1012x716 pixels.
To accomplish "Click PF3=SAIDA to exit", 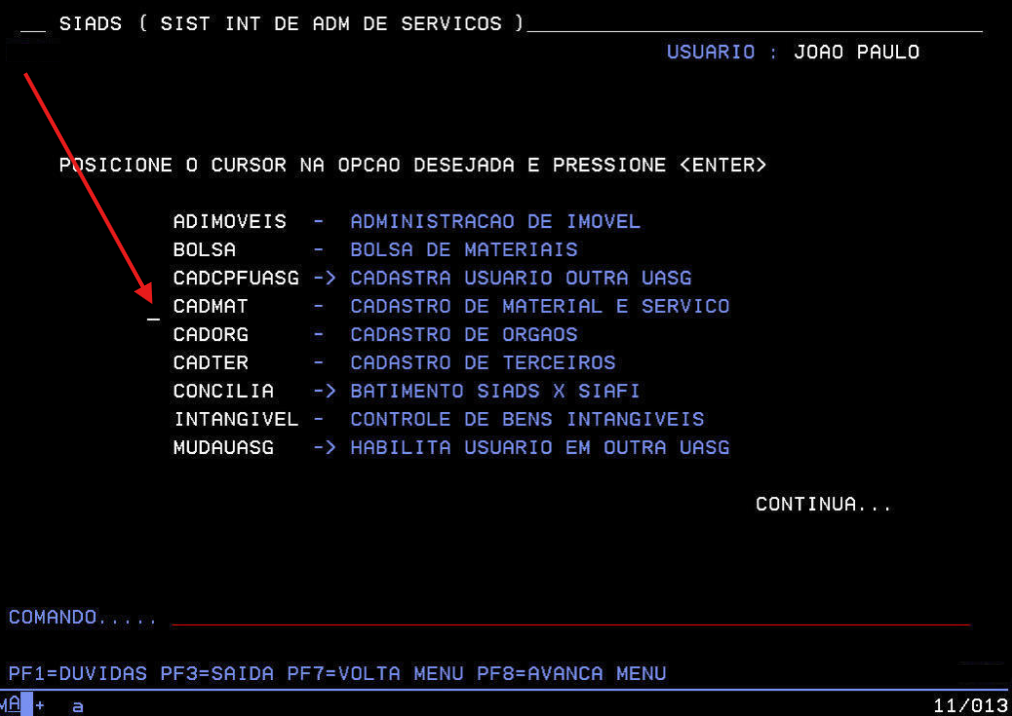I will point(217,674).
